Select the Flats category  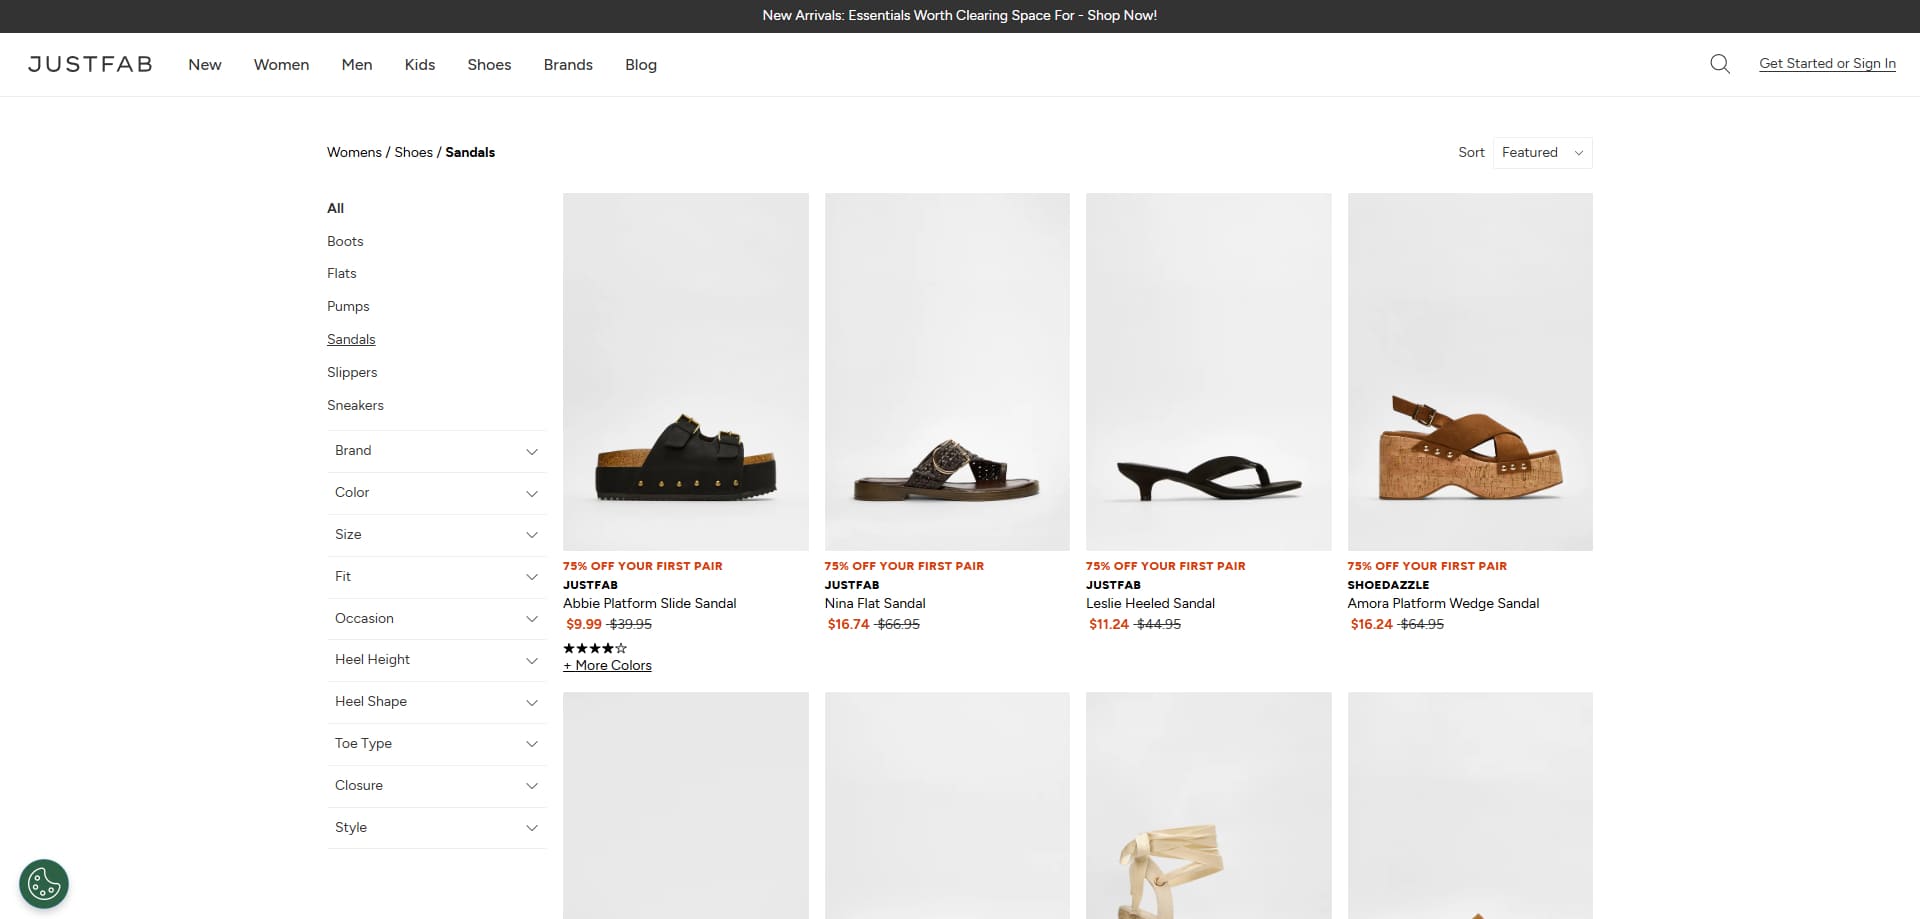(x=341, y=273)
